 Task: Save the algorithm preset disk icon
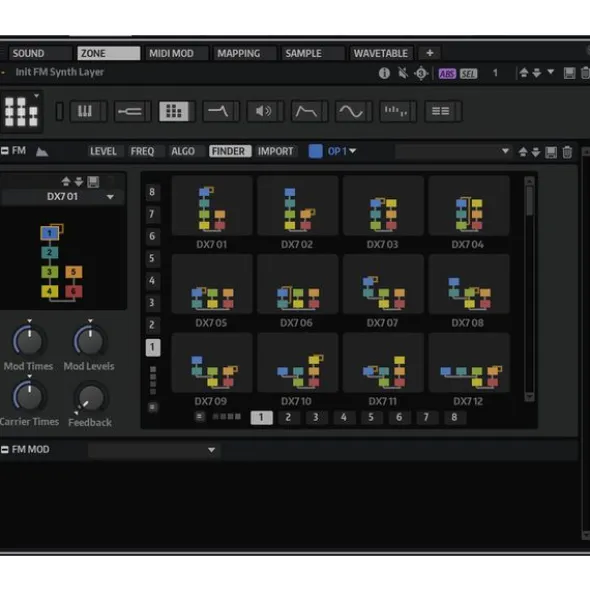pos(93,182)
